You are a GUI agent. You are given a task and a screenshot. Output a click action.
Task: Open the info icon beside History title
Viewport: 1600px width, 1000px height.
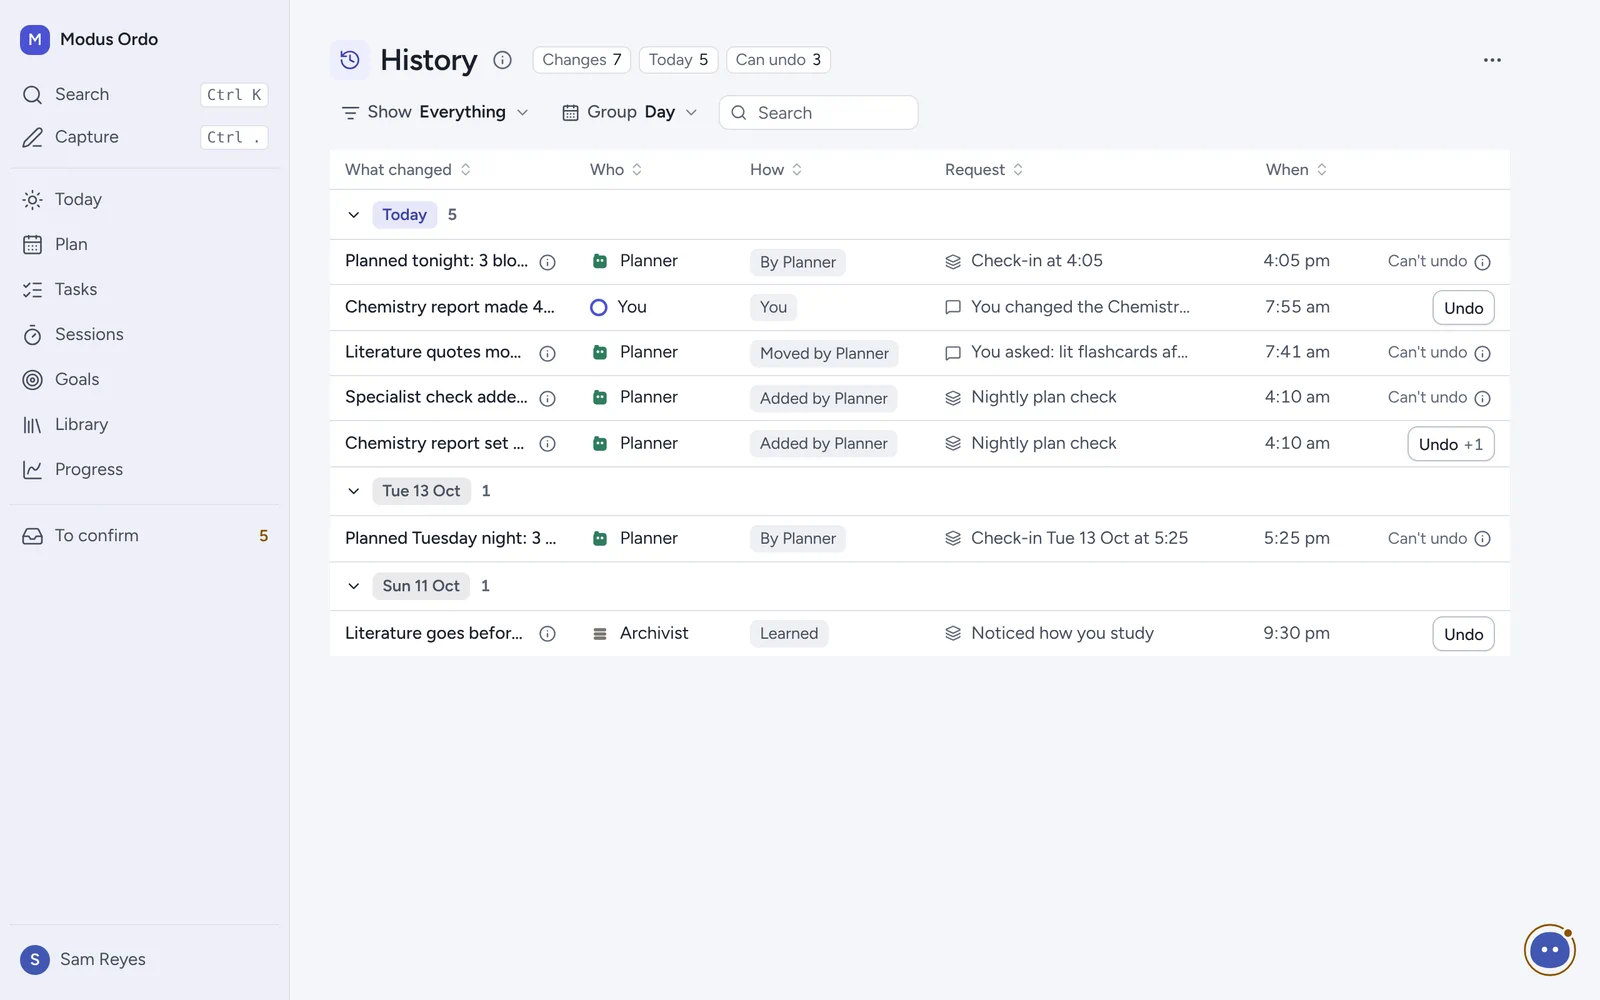click(503, 60)
